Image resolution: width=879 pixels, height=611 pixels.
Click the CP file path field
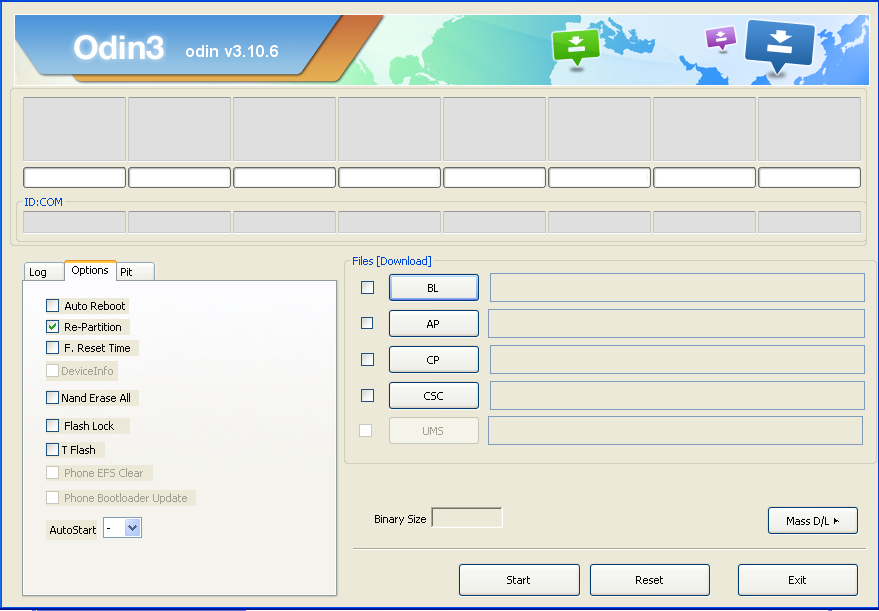[x=677, y=359]
